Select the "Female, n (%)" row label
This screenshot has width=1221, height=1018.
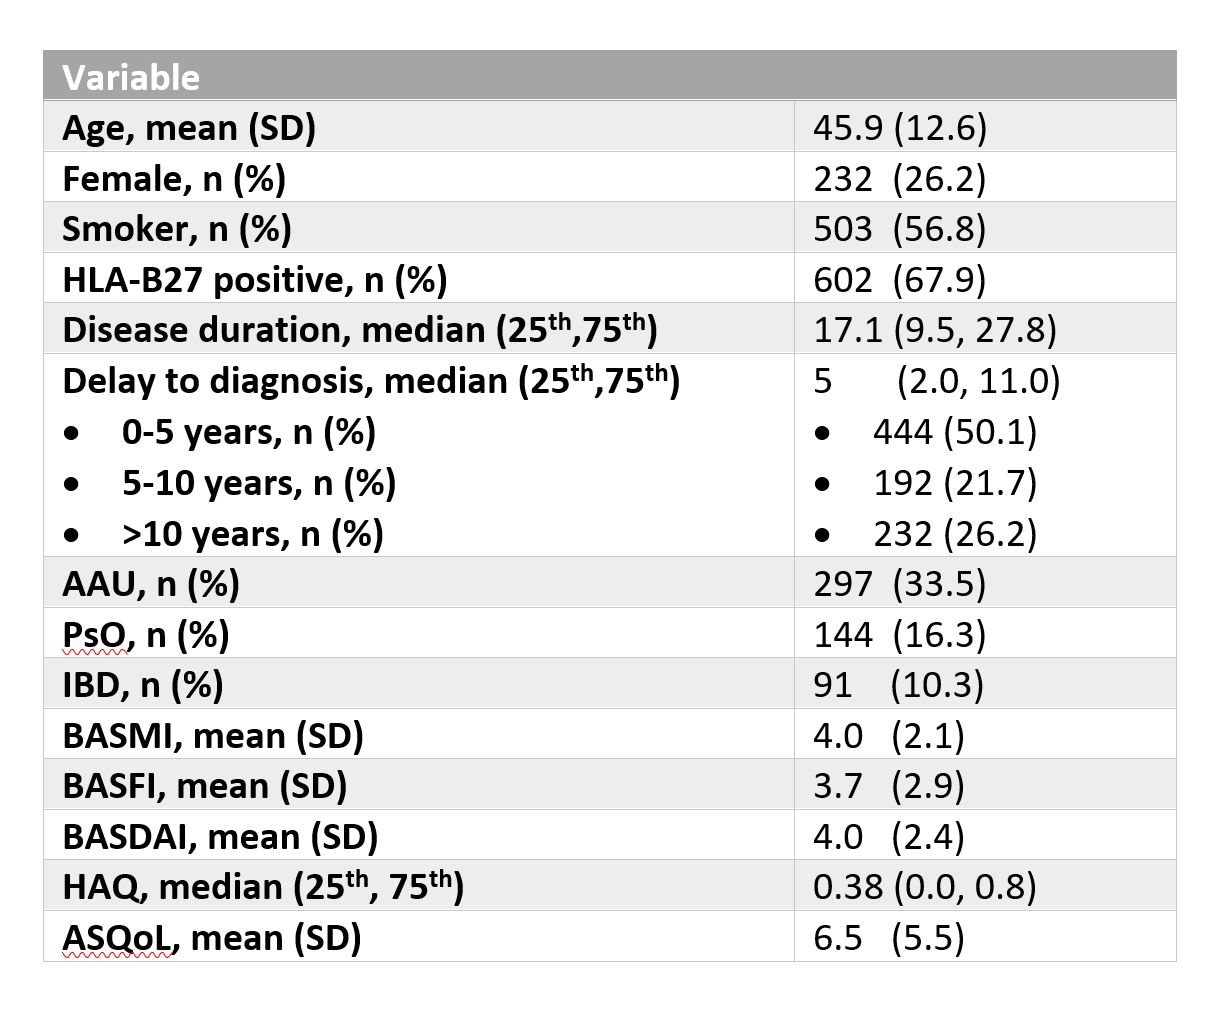point(174,179)
